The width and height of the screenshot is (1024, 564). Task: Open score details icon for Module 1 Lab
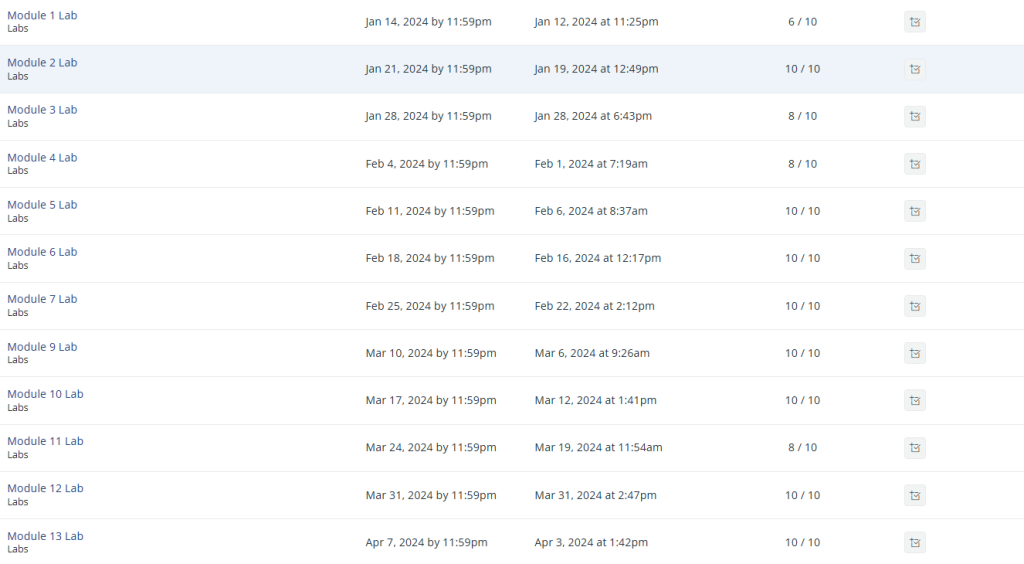[x=914, y=22]
